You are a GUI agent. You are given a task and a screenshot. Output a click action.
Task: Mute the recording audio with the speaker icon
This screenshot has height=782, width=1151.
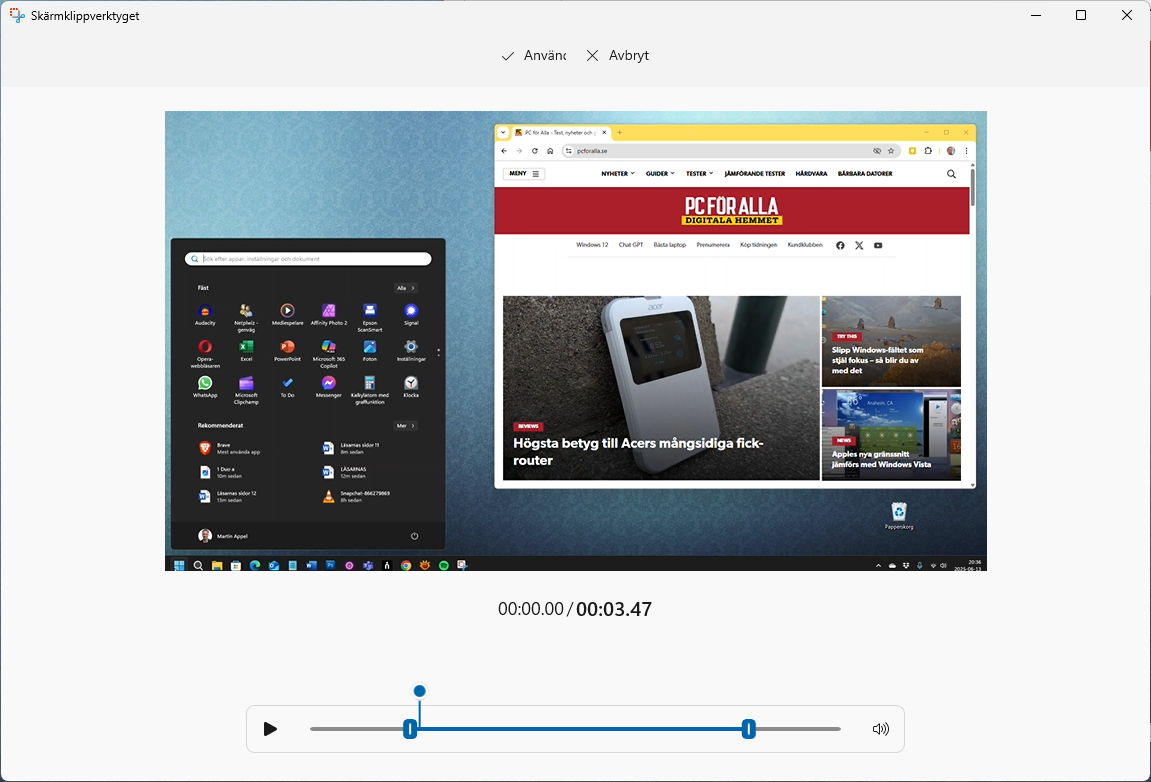pos(880,729)
